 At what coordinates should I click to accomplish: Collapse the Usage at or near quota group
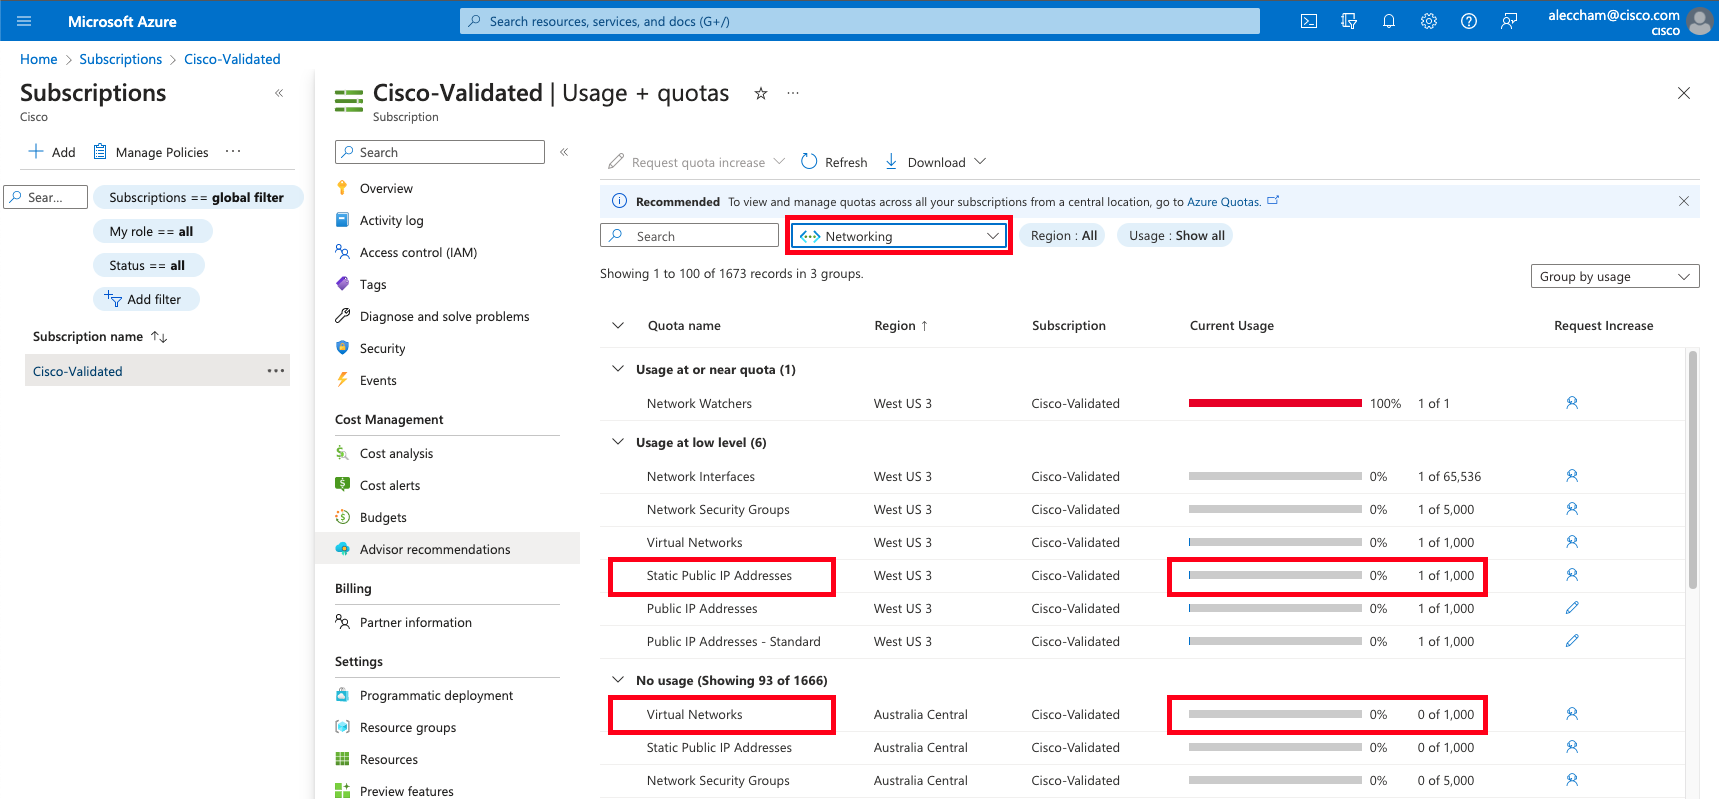coord(618,369)
